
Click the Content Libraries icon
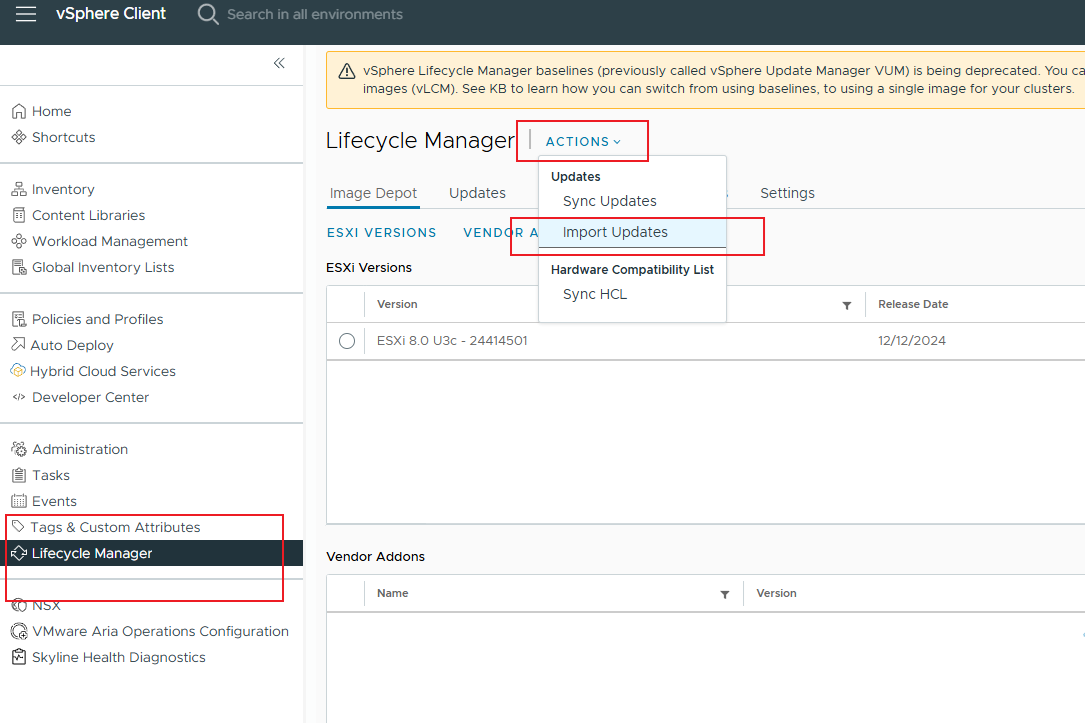pos(18,216)
